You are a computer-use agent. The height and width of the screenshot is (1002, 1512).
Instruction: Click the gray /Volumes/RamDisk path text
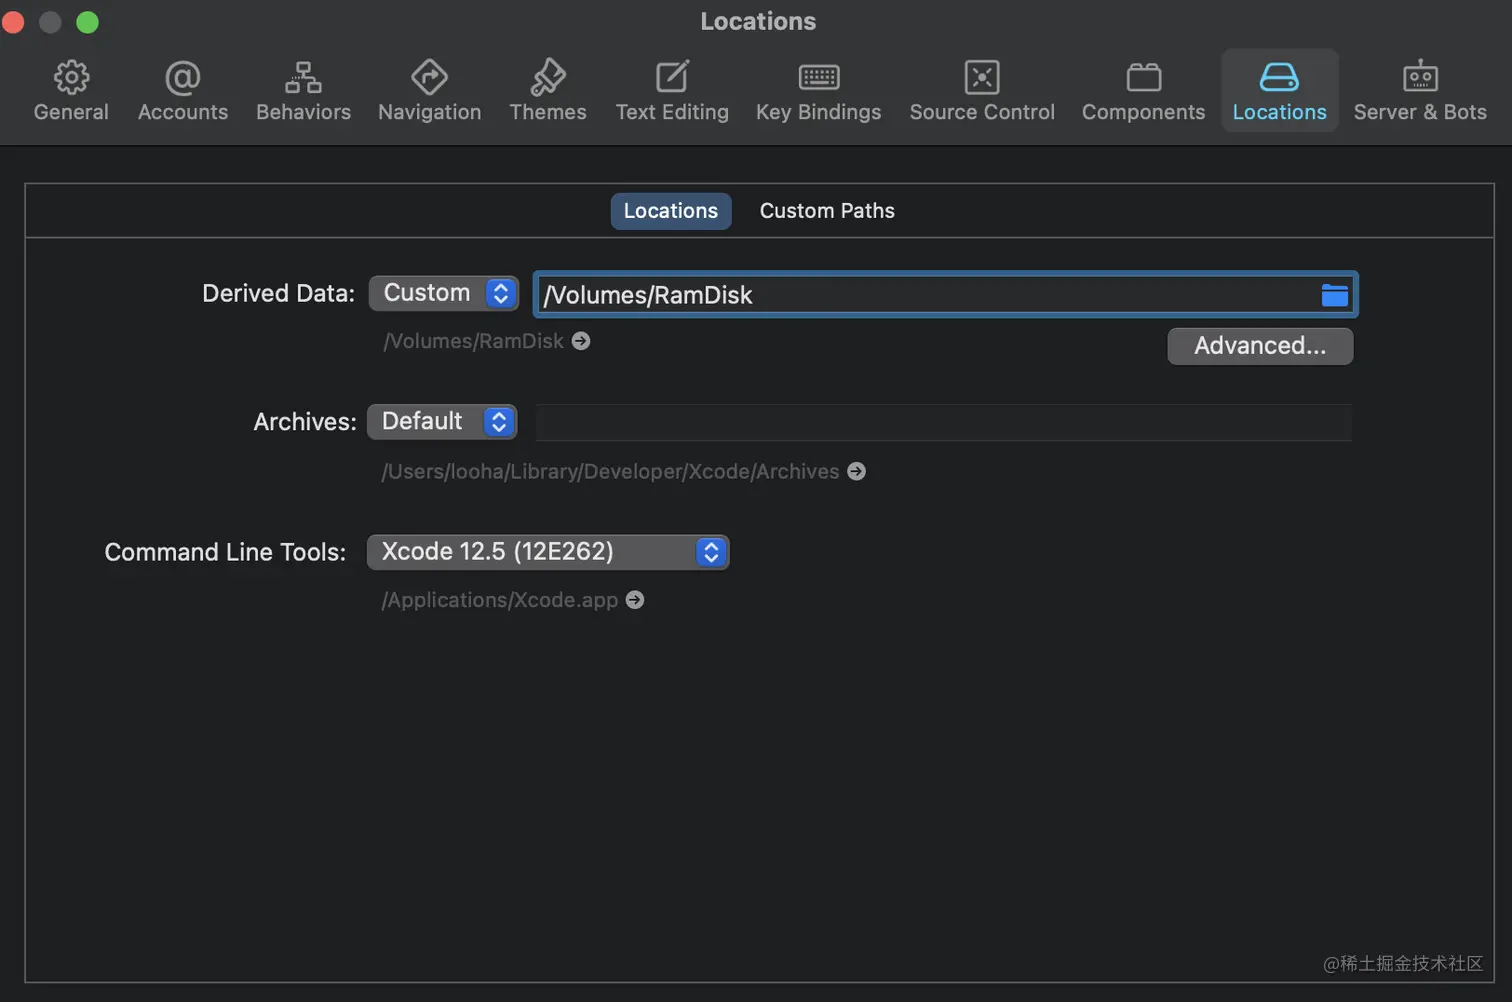474,341
